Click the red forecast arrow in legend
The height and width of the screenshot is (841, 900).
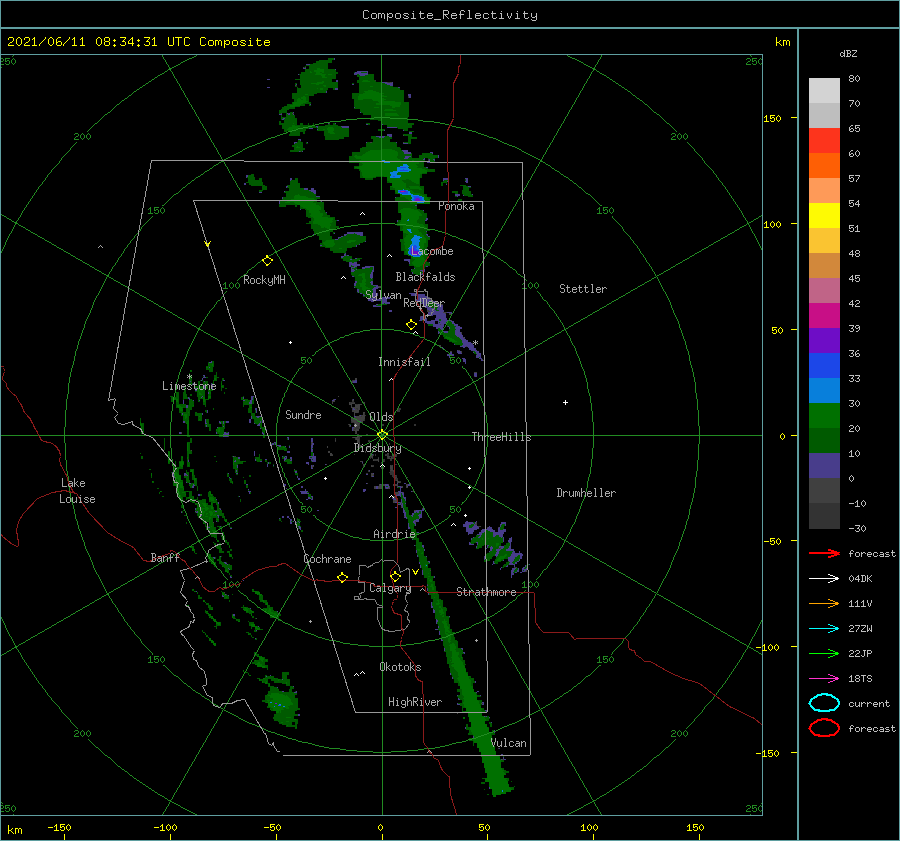point(824,553)
